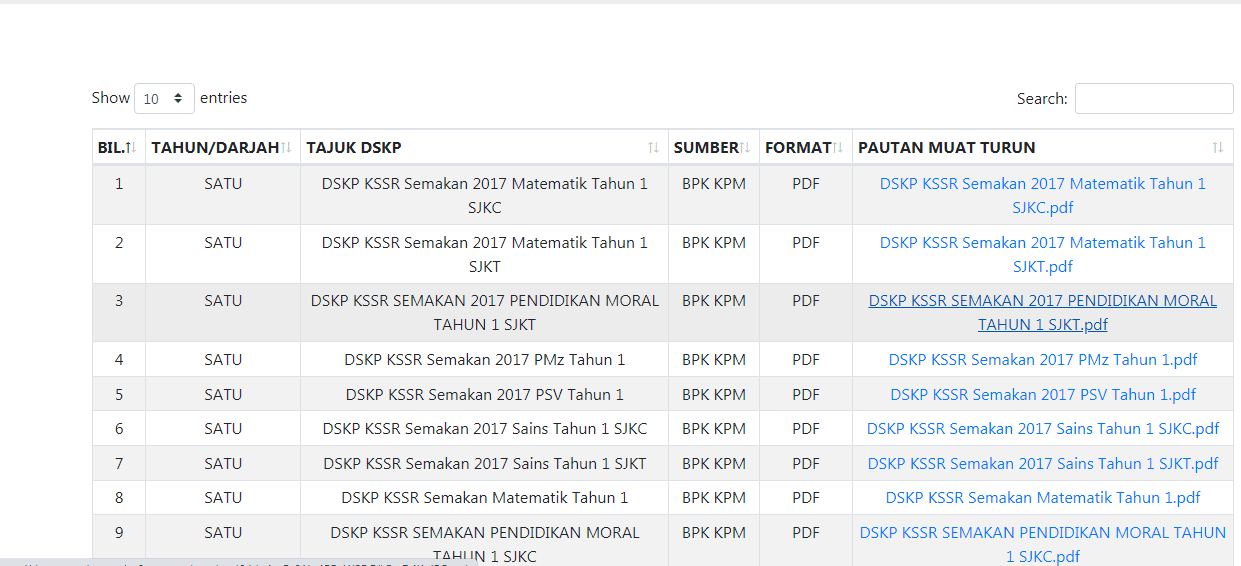Download Matematik Tahun 1 SJKC.pdf link
Image resolution: width=1241 pixels, height=566 pixels.
click(x=1042, y=185)
